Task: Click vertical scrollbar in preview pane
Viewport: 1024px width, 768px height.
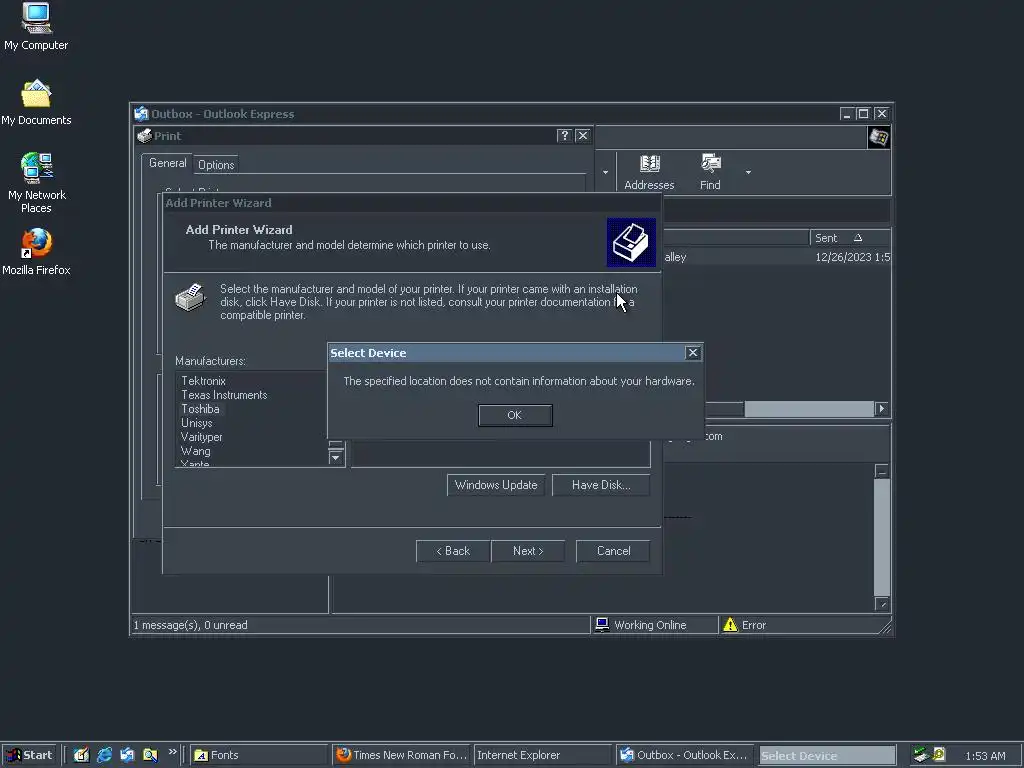Action: pyautogui.click(x=882, y=537)
